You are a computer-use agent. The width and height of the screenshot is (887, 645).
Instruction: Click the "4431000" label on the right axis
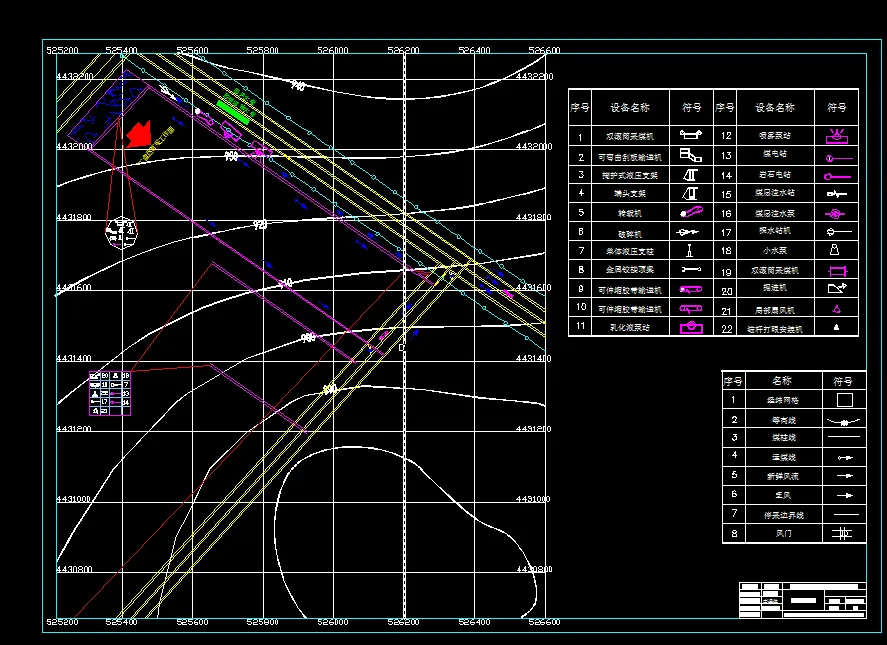coord(533,499)
